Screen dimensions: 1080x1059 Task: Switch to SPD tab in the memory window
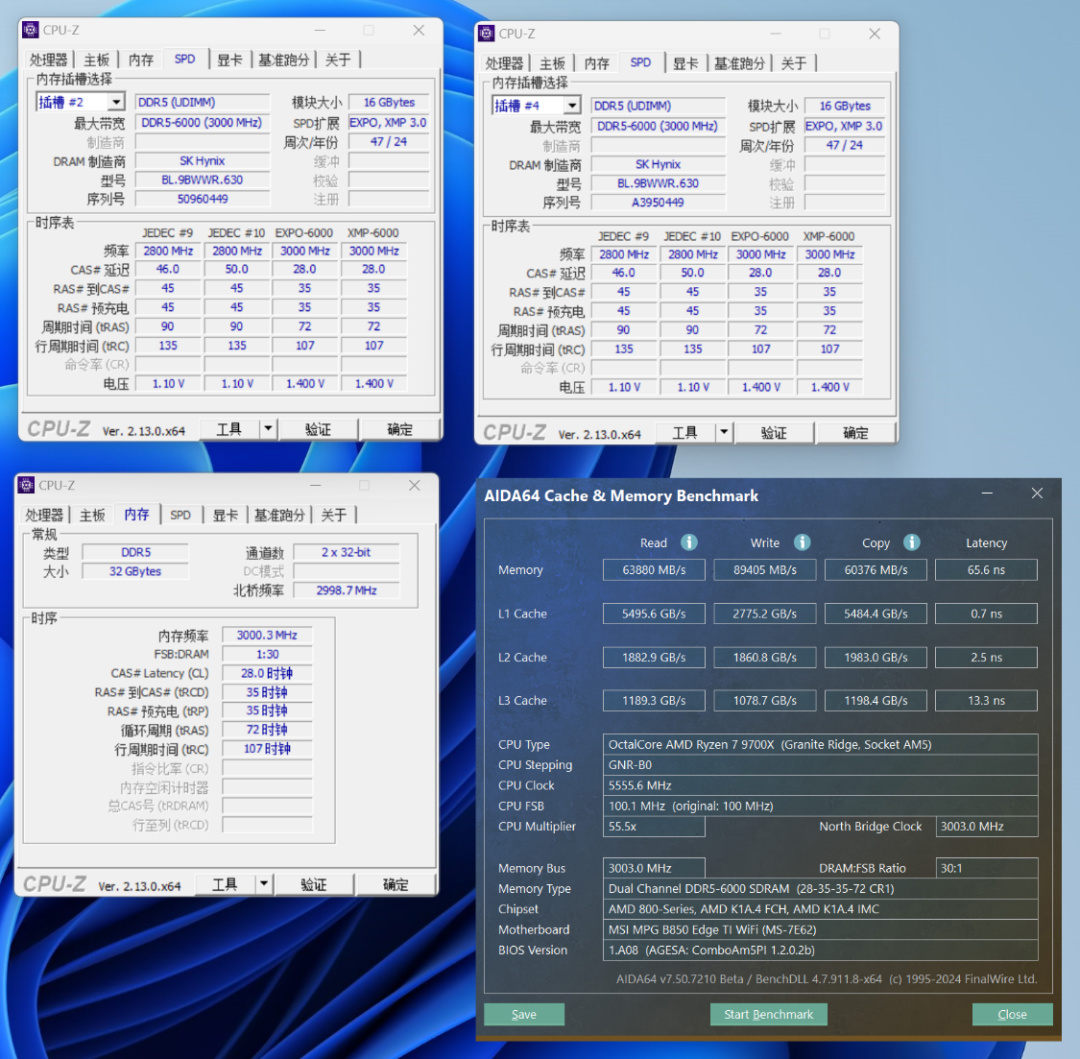tap(180, 514)
